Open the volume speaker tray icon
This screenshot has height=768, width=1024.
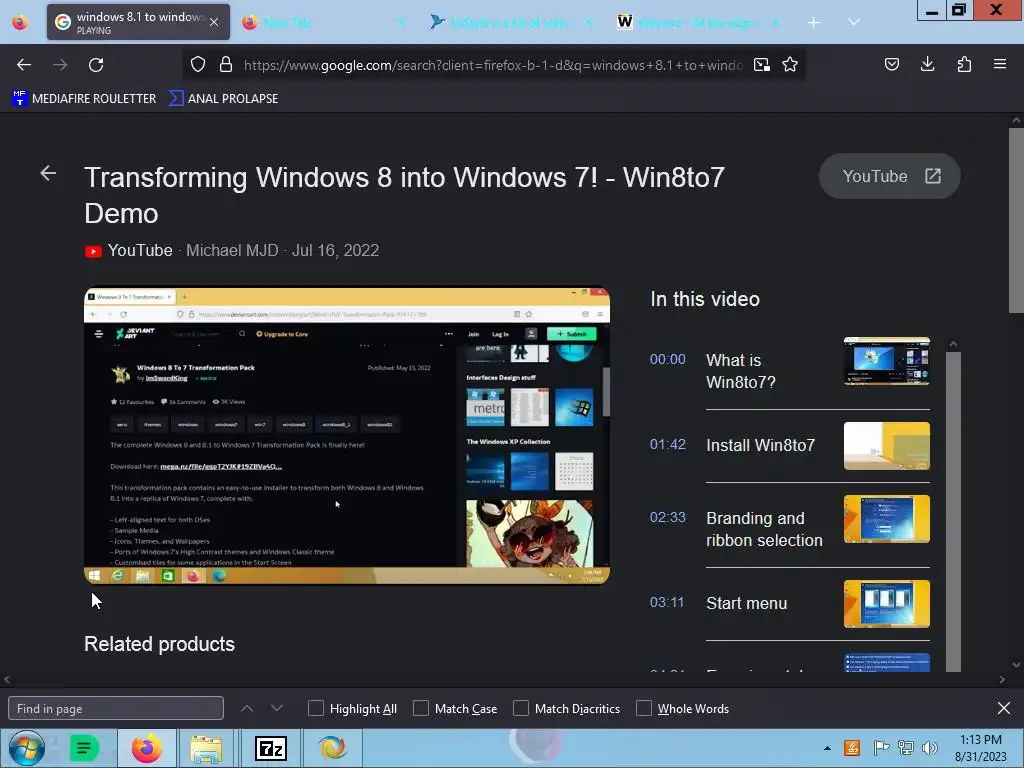929,748
